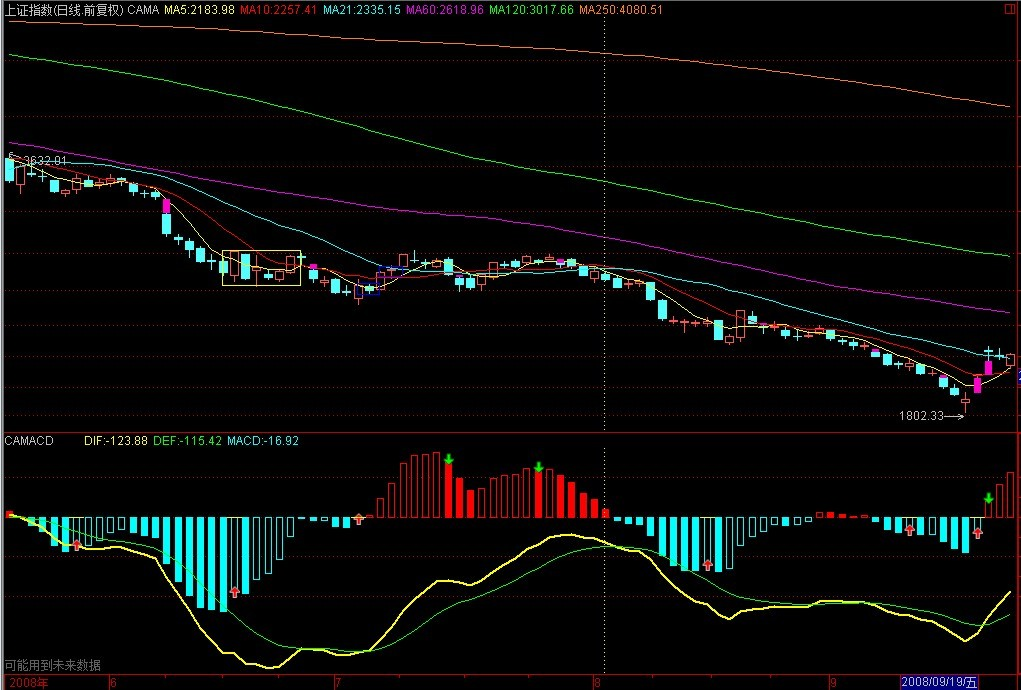Click the 可能用到未来数据 notice text
The width and height of the screenshot is (1021, 690).
(x=52, y=665)
